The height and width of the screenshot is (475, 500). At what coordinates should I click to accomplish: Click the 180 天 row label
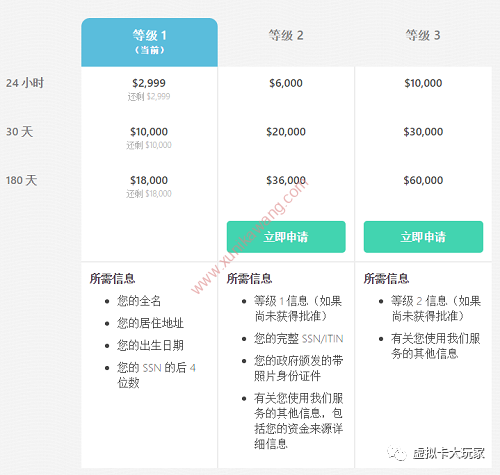[x=22, y=180]
